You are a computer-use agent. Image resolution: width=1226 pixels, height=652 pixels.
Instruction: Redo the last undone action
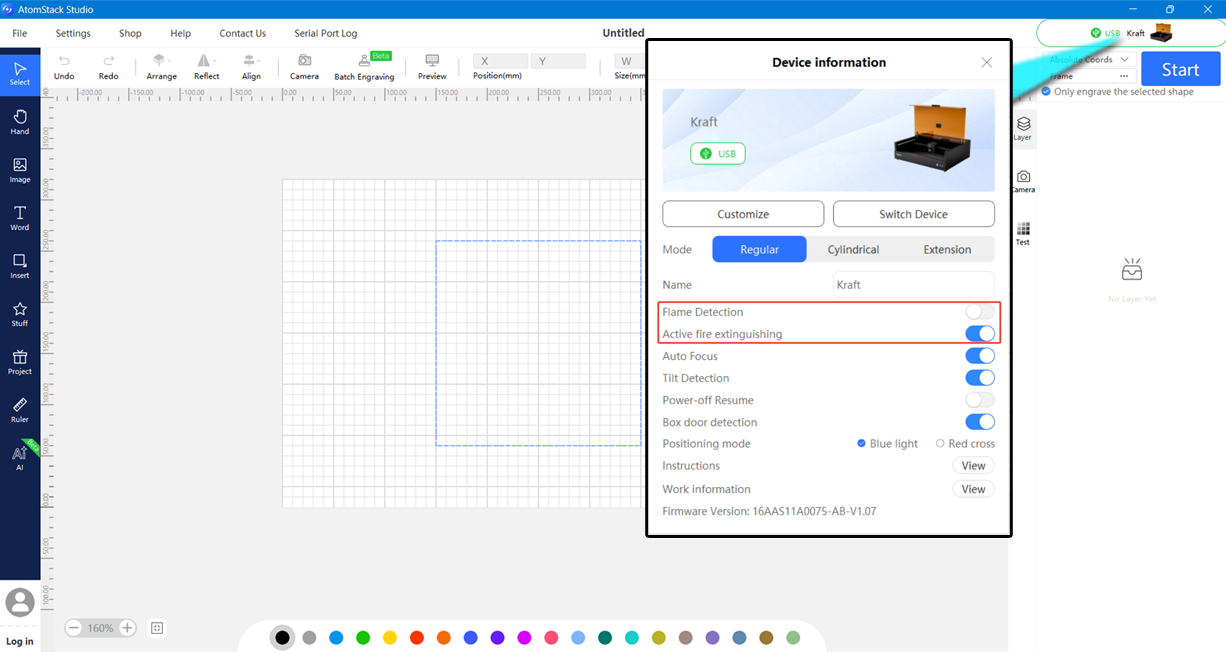109,68
